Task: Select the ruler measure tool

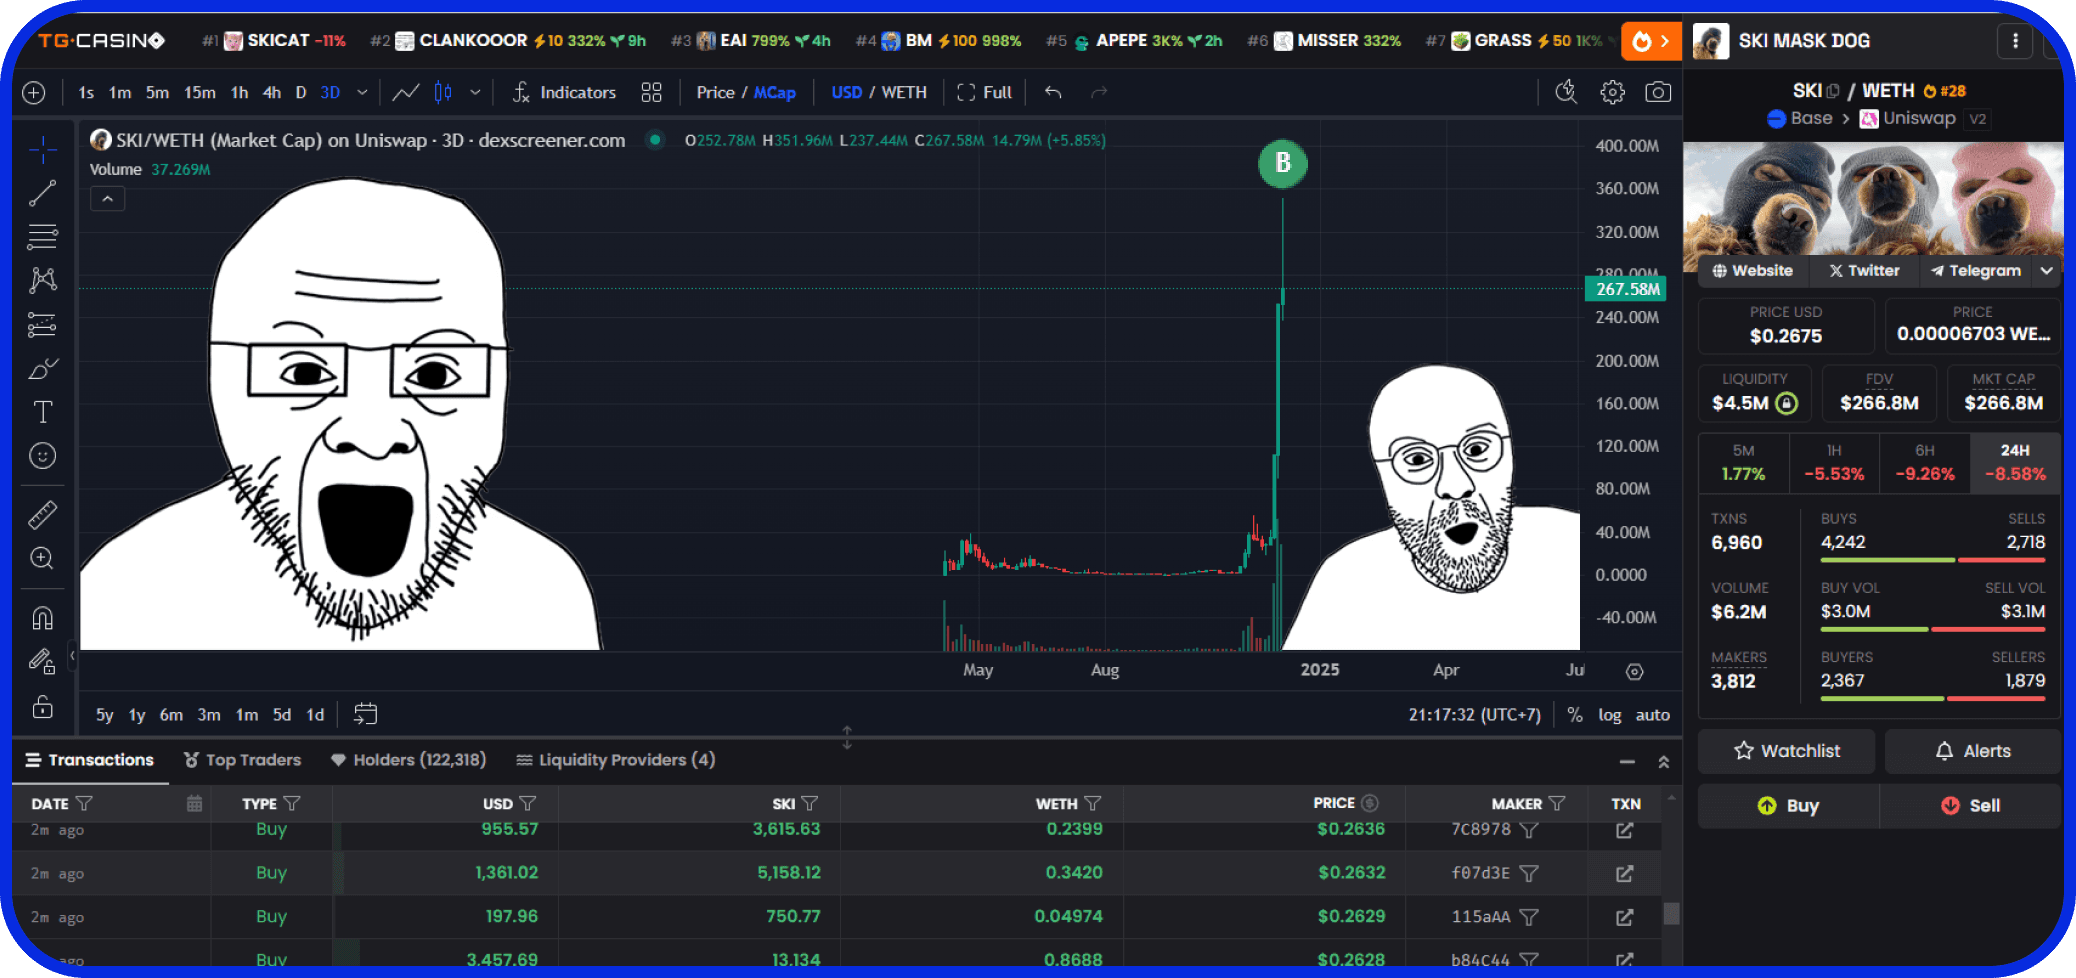Action: tap(42, 514)
